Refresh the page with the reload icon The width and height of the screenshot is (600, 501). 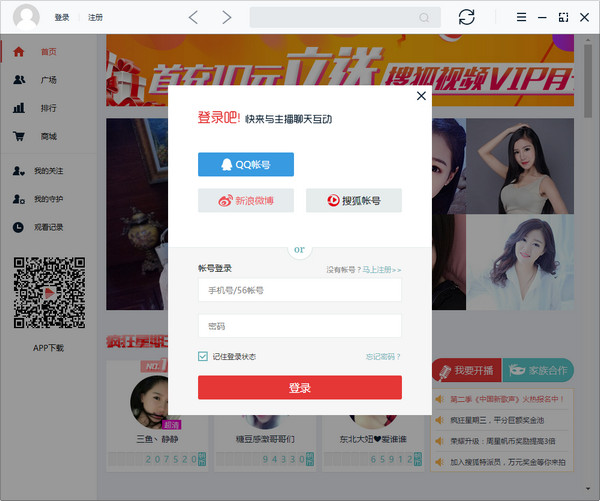click(466, 17)
